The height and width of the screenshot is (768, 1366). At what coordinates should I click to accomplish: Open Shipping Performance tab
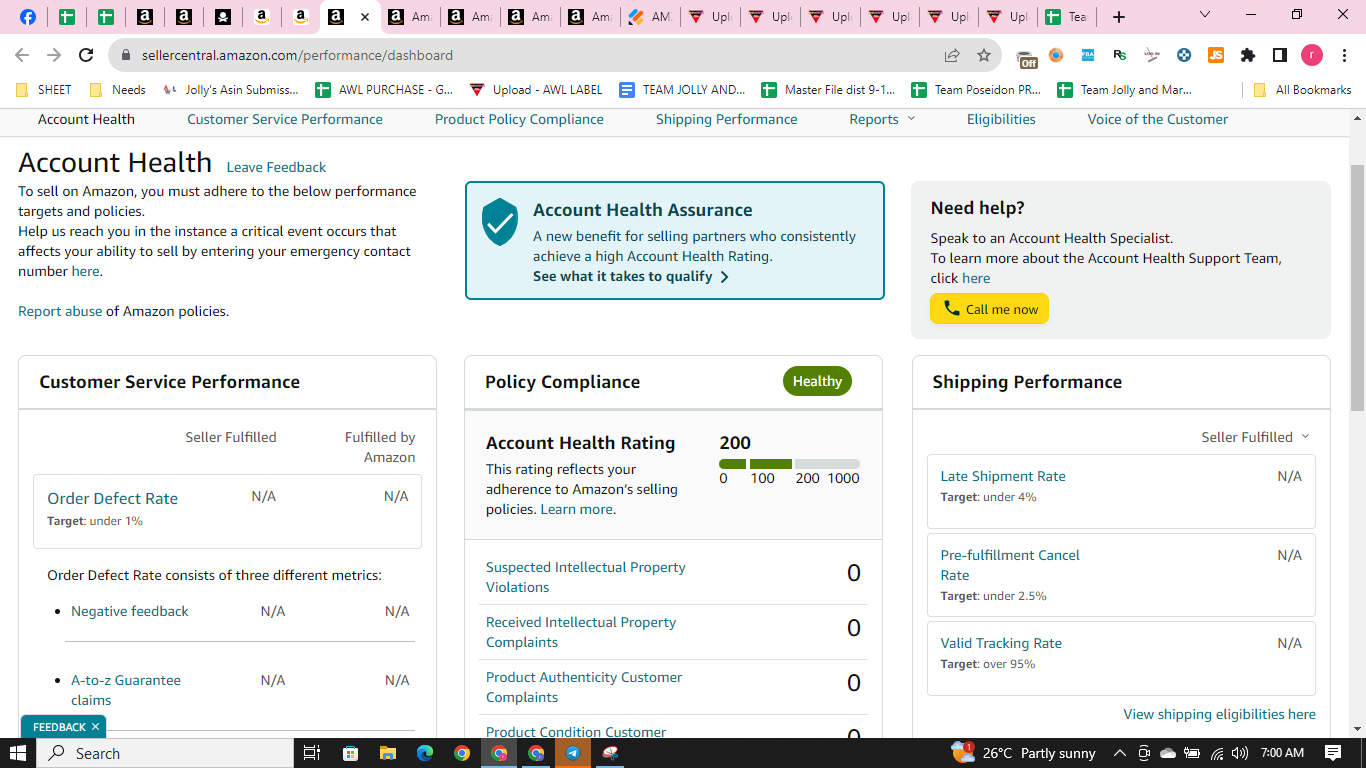pyautogui.click(x=727, y=119)
